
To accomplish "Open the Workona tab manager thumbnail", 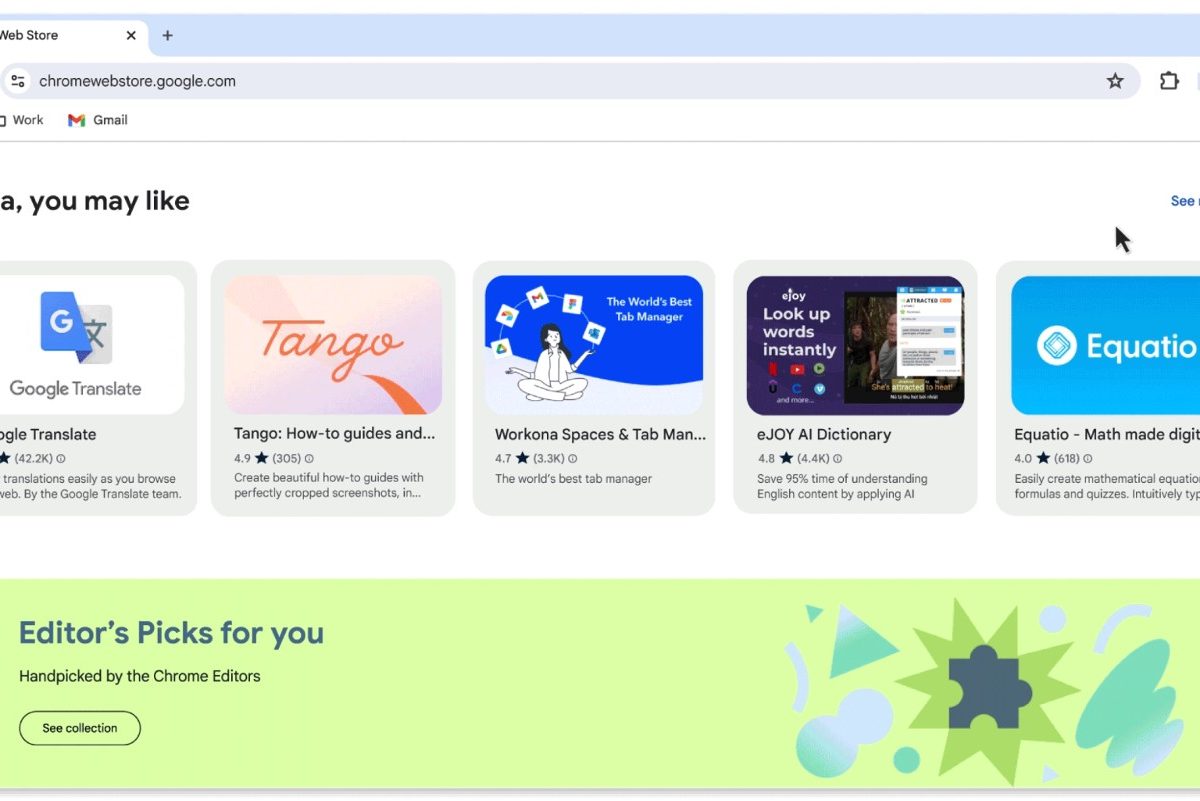I will [594, 345].
